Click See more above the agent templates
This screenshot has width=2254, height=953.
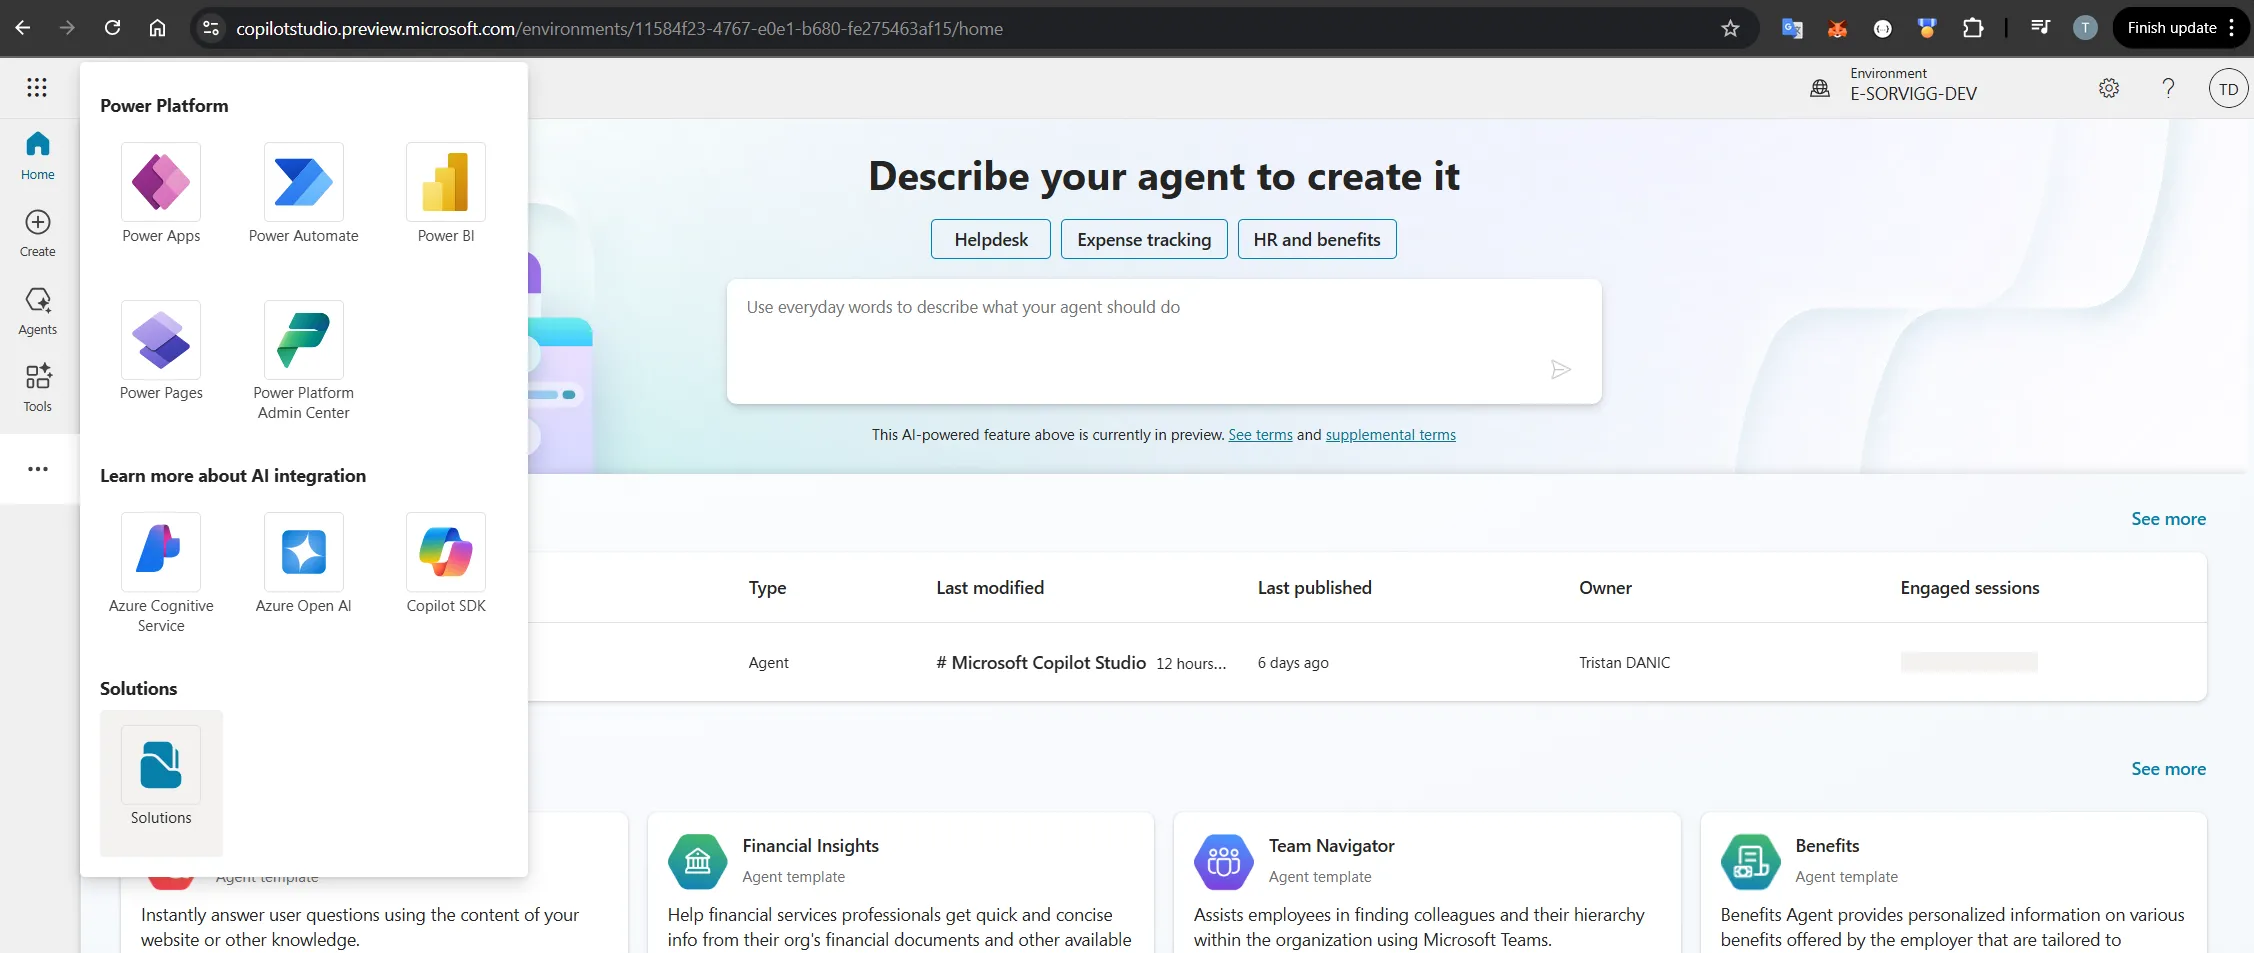tap(2168, 769)
